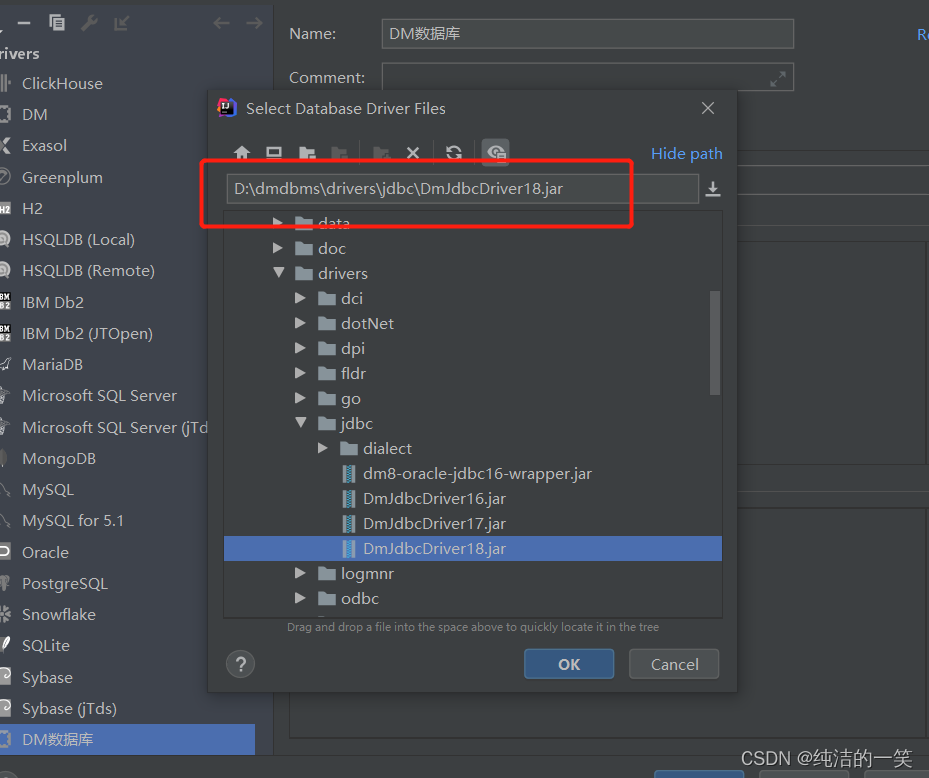Open driver settings wrench icon
Viewport: 929px width, 778px height.
coord(89,23)
